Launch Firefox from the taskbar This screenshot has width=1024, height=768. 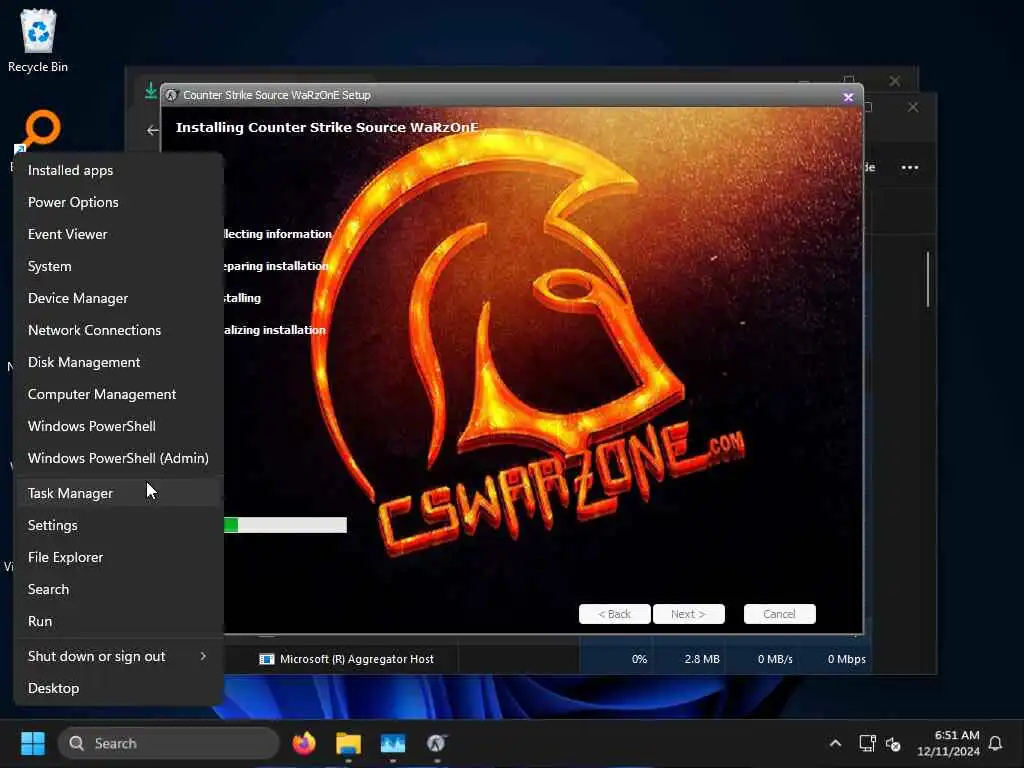pyautogui.click(x=304, y=743)
